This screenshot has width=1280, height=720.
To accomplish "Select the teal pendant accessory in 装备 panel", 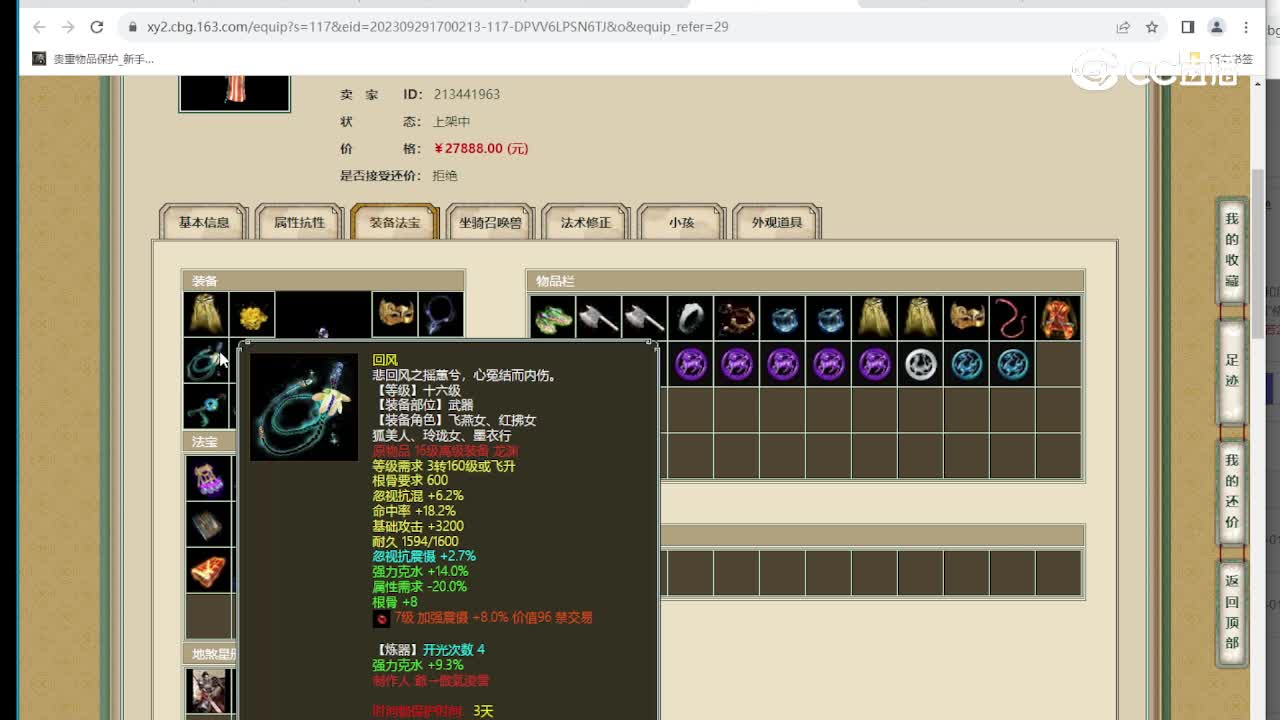I will 206,407.
